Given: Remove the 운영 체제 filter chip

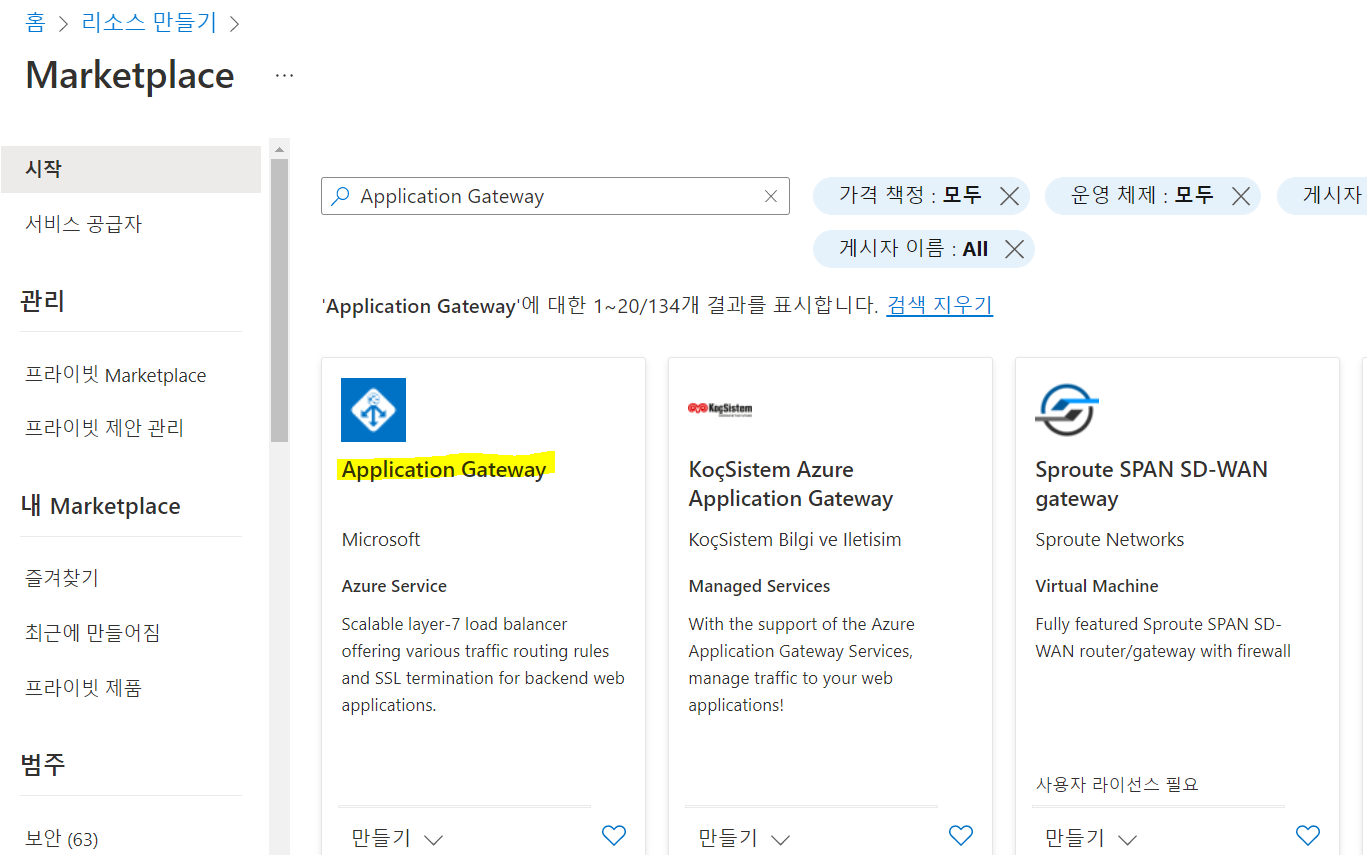Looking at the screenshot, I should [x=1241, y=196].
